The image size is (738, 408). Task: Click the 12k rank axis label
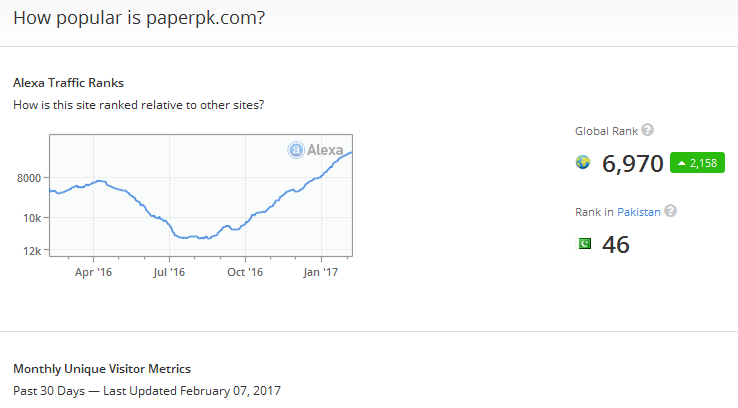32,251
